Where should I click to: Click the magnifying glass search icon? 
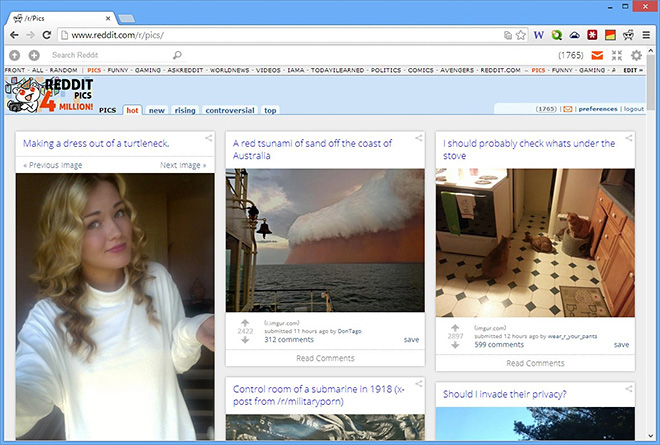click(177, 55)
